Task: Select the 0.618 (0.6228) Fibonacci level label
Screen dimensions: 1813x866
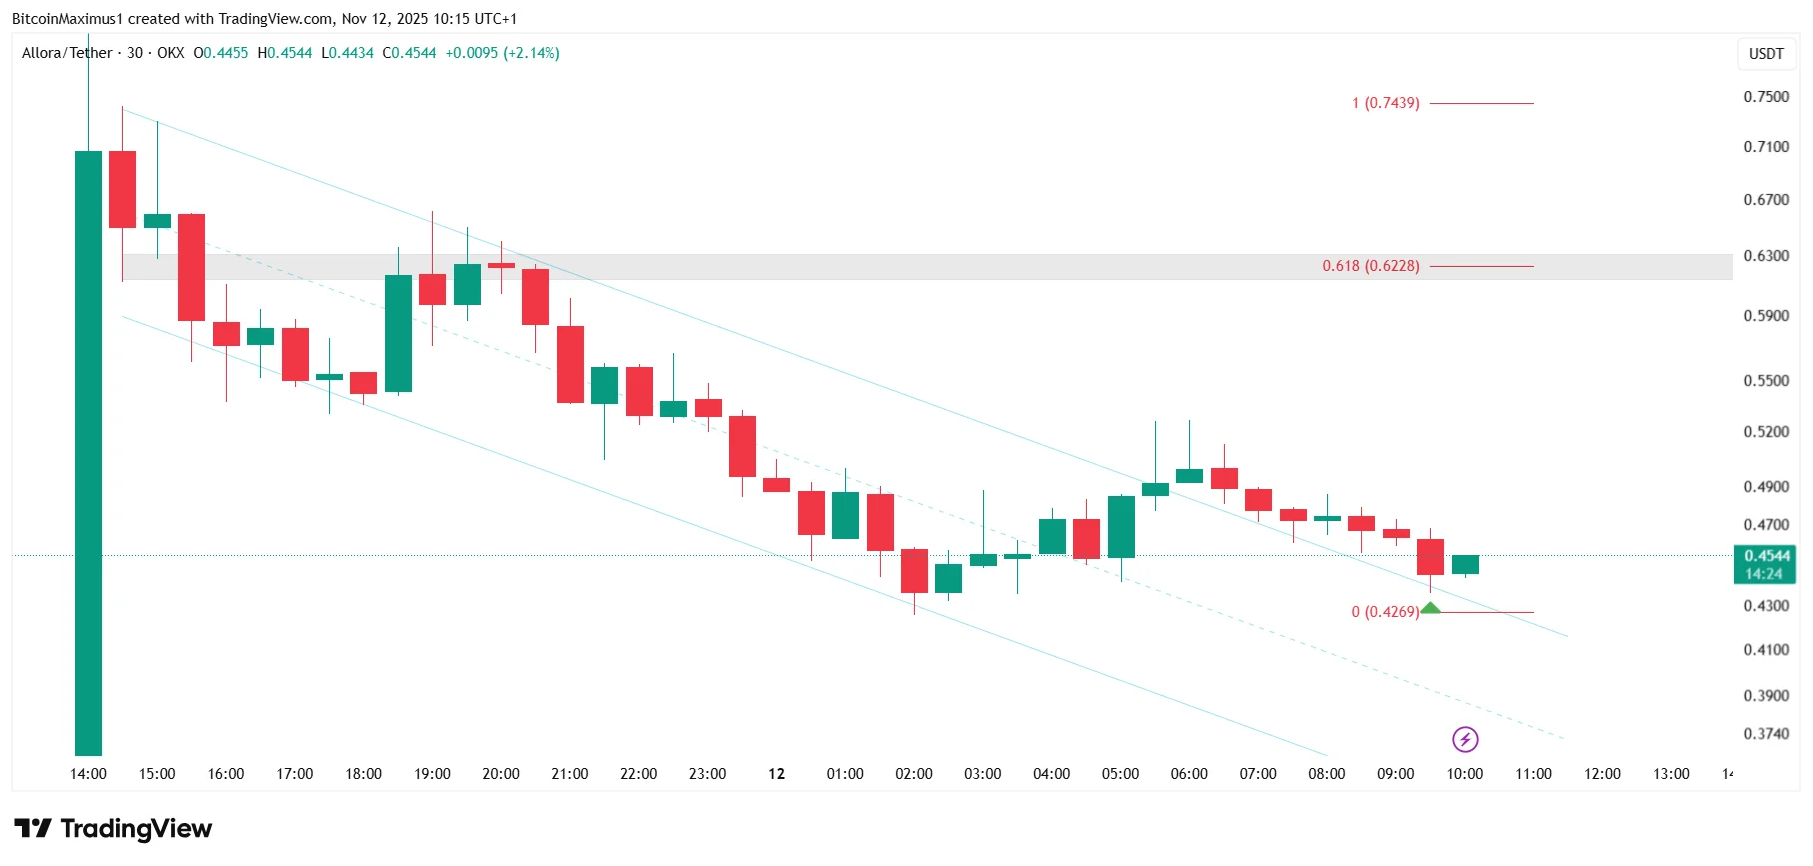Action: pos(1370,266)
